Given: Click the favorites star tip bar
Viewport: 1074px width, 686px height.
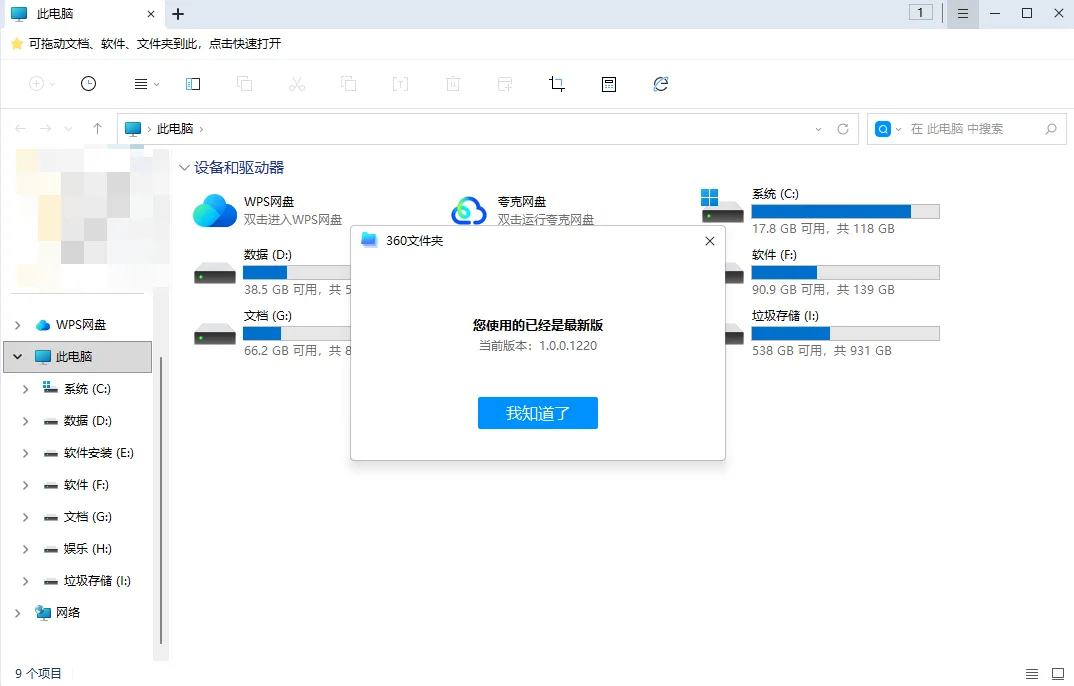Looking at the screenshot, I should pos(146,44).
